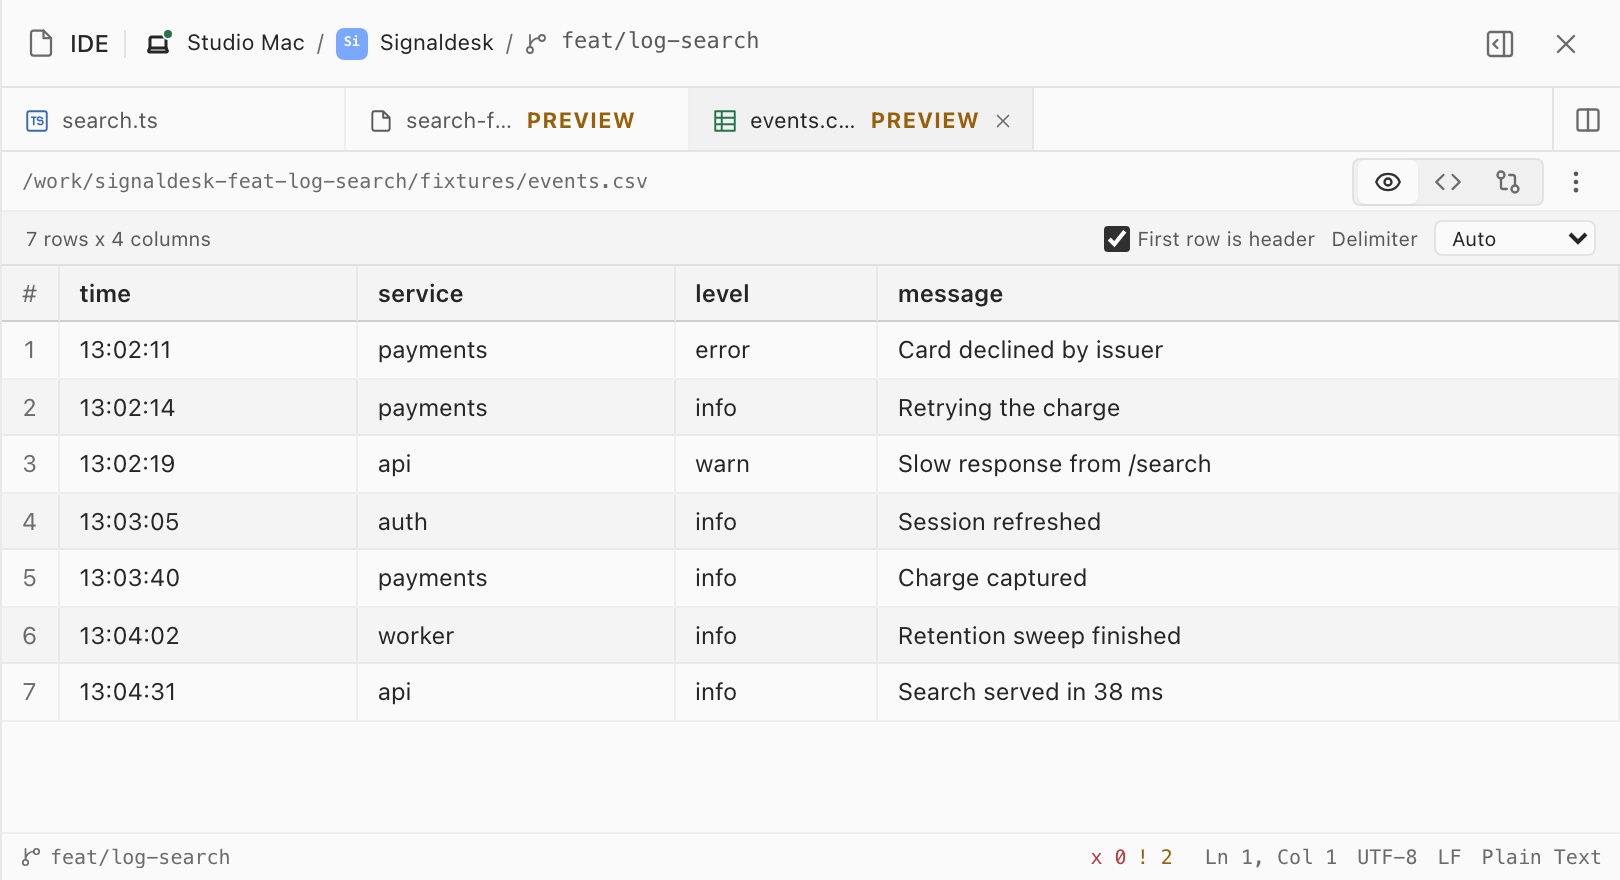Screen dimensions: 1620x880
Task: Click the Studio Mac laptop icon
Action: 159,42
